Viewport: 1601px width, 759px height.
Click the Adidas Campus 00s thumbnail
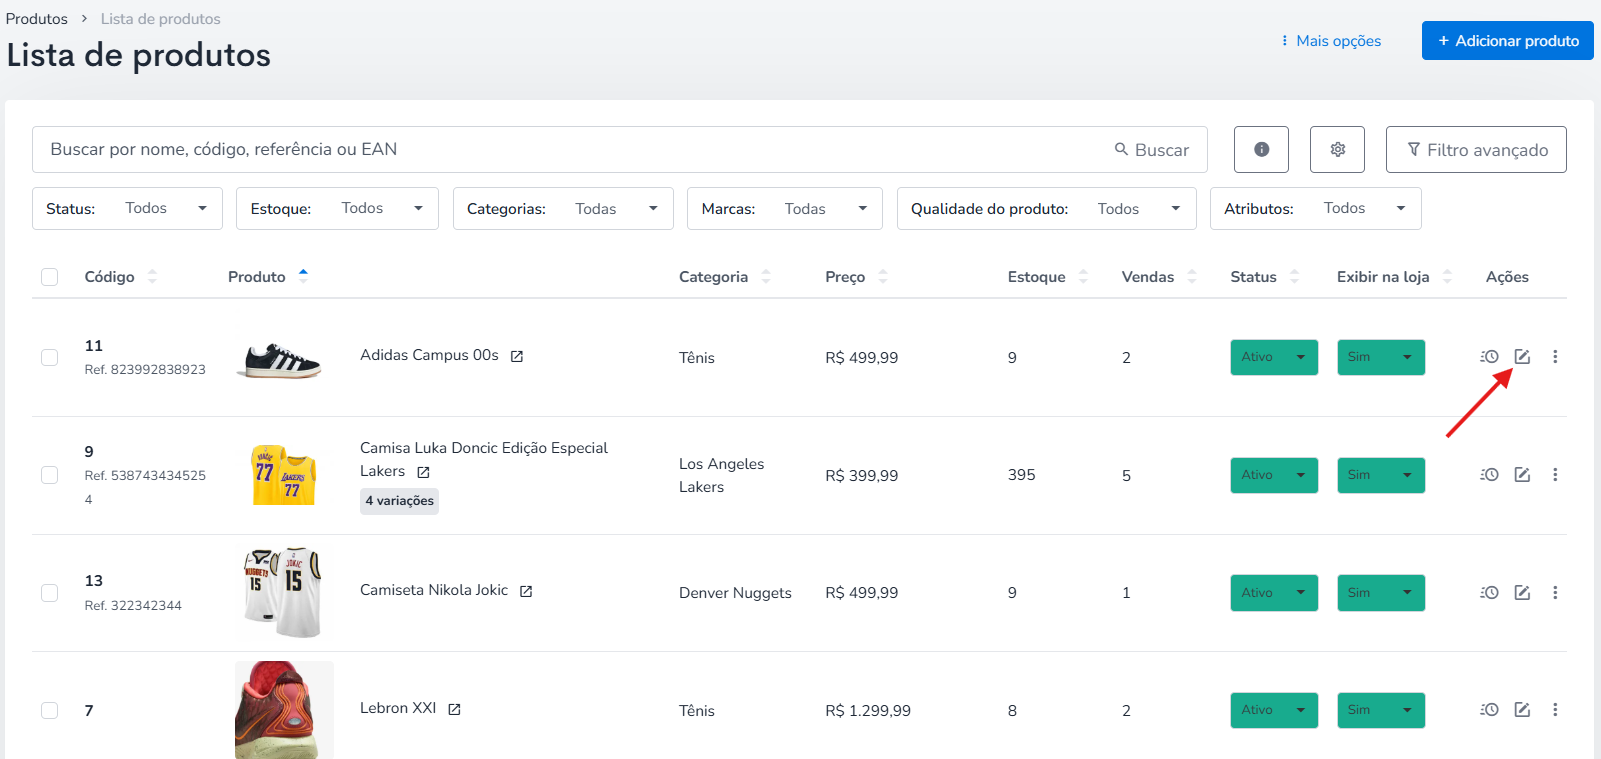[279, 359]
